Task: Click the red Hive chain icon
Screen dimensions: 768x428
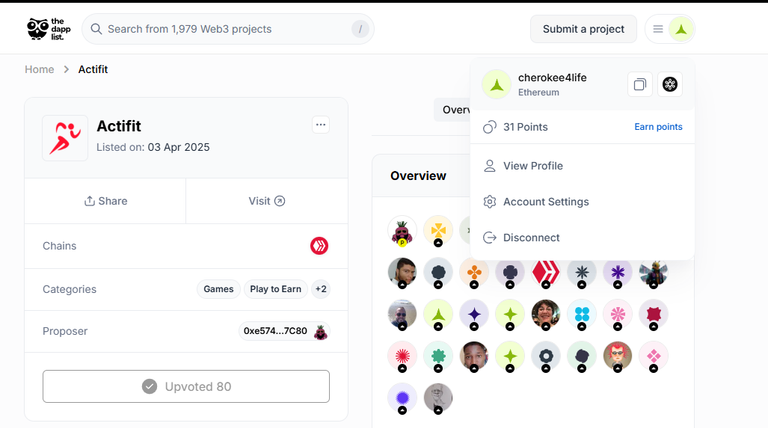Action: (x=319, y=246)
